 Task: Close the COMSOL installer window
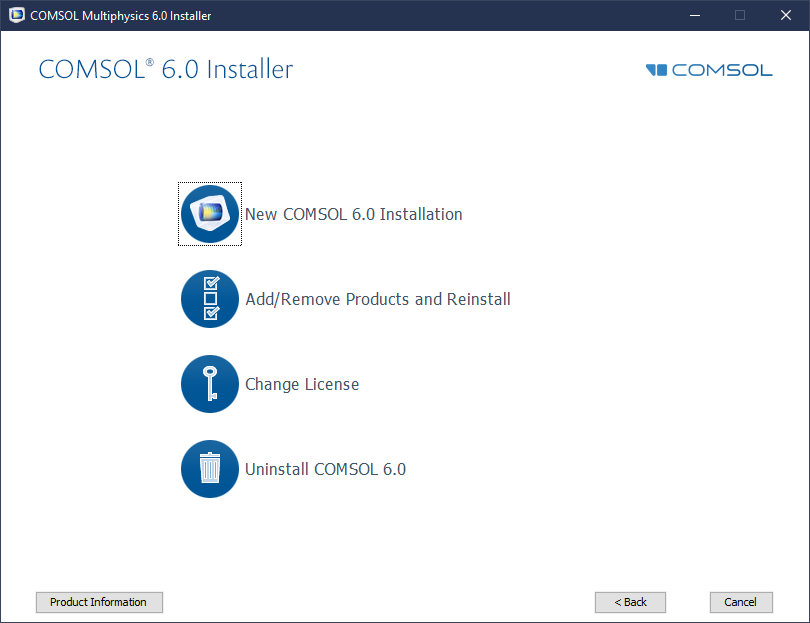786,15
